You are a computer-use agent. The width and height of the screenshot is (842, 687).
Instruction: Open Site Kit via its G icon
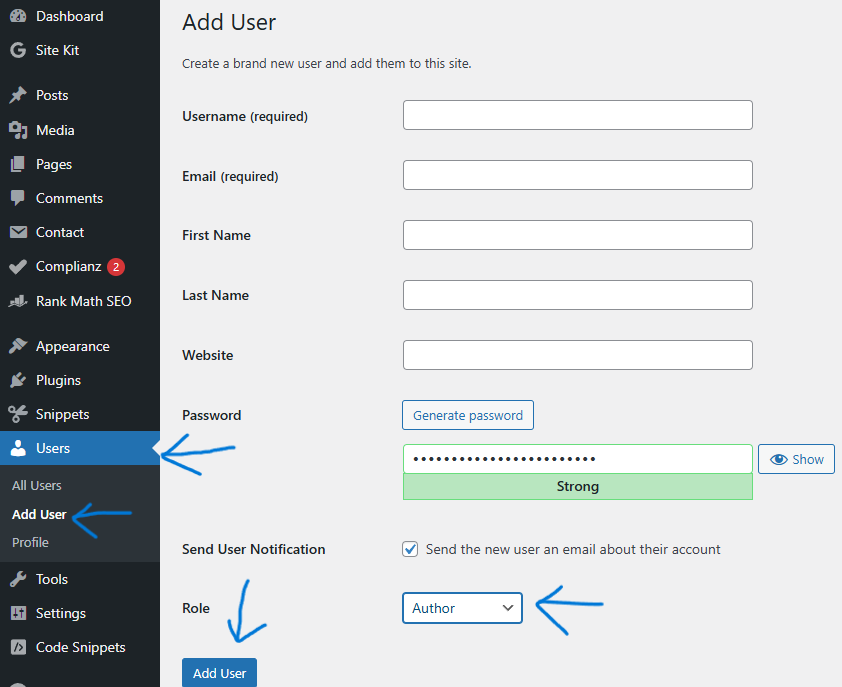(x=17, y=50)
